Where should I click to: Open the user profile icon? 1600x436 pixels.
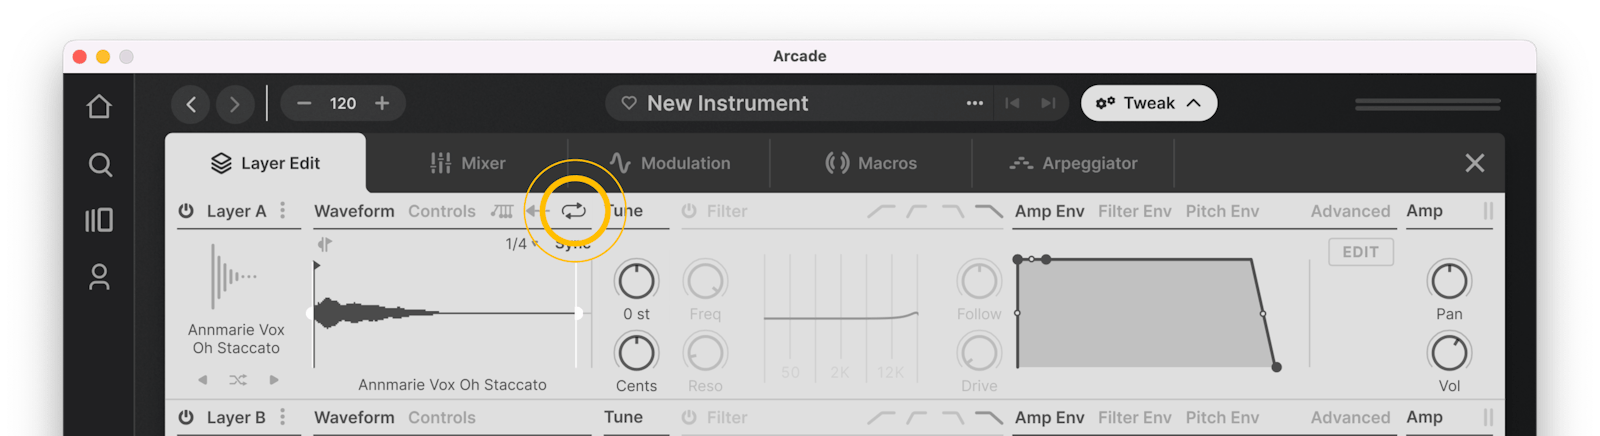pos(99,277)
